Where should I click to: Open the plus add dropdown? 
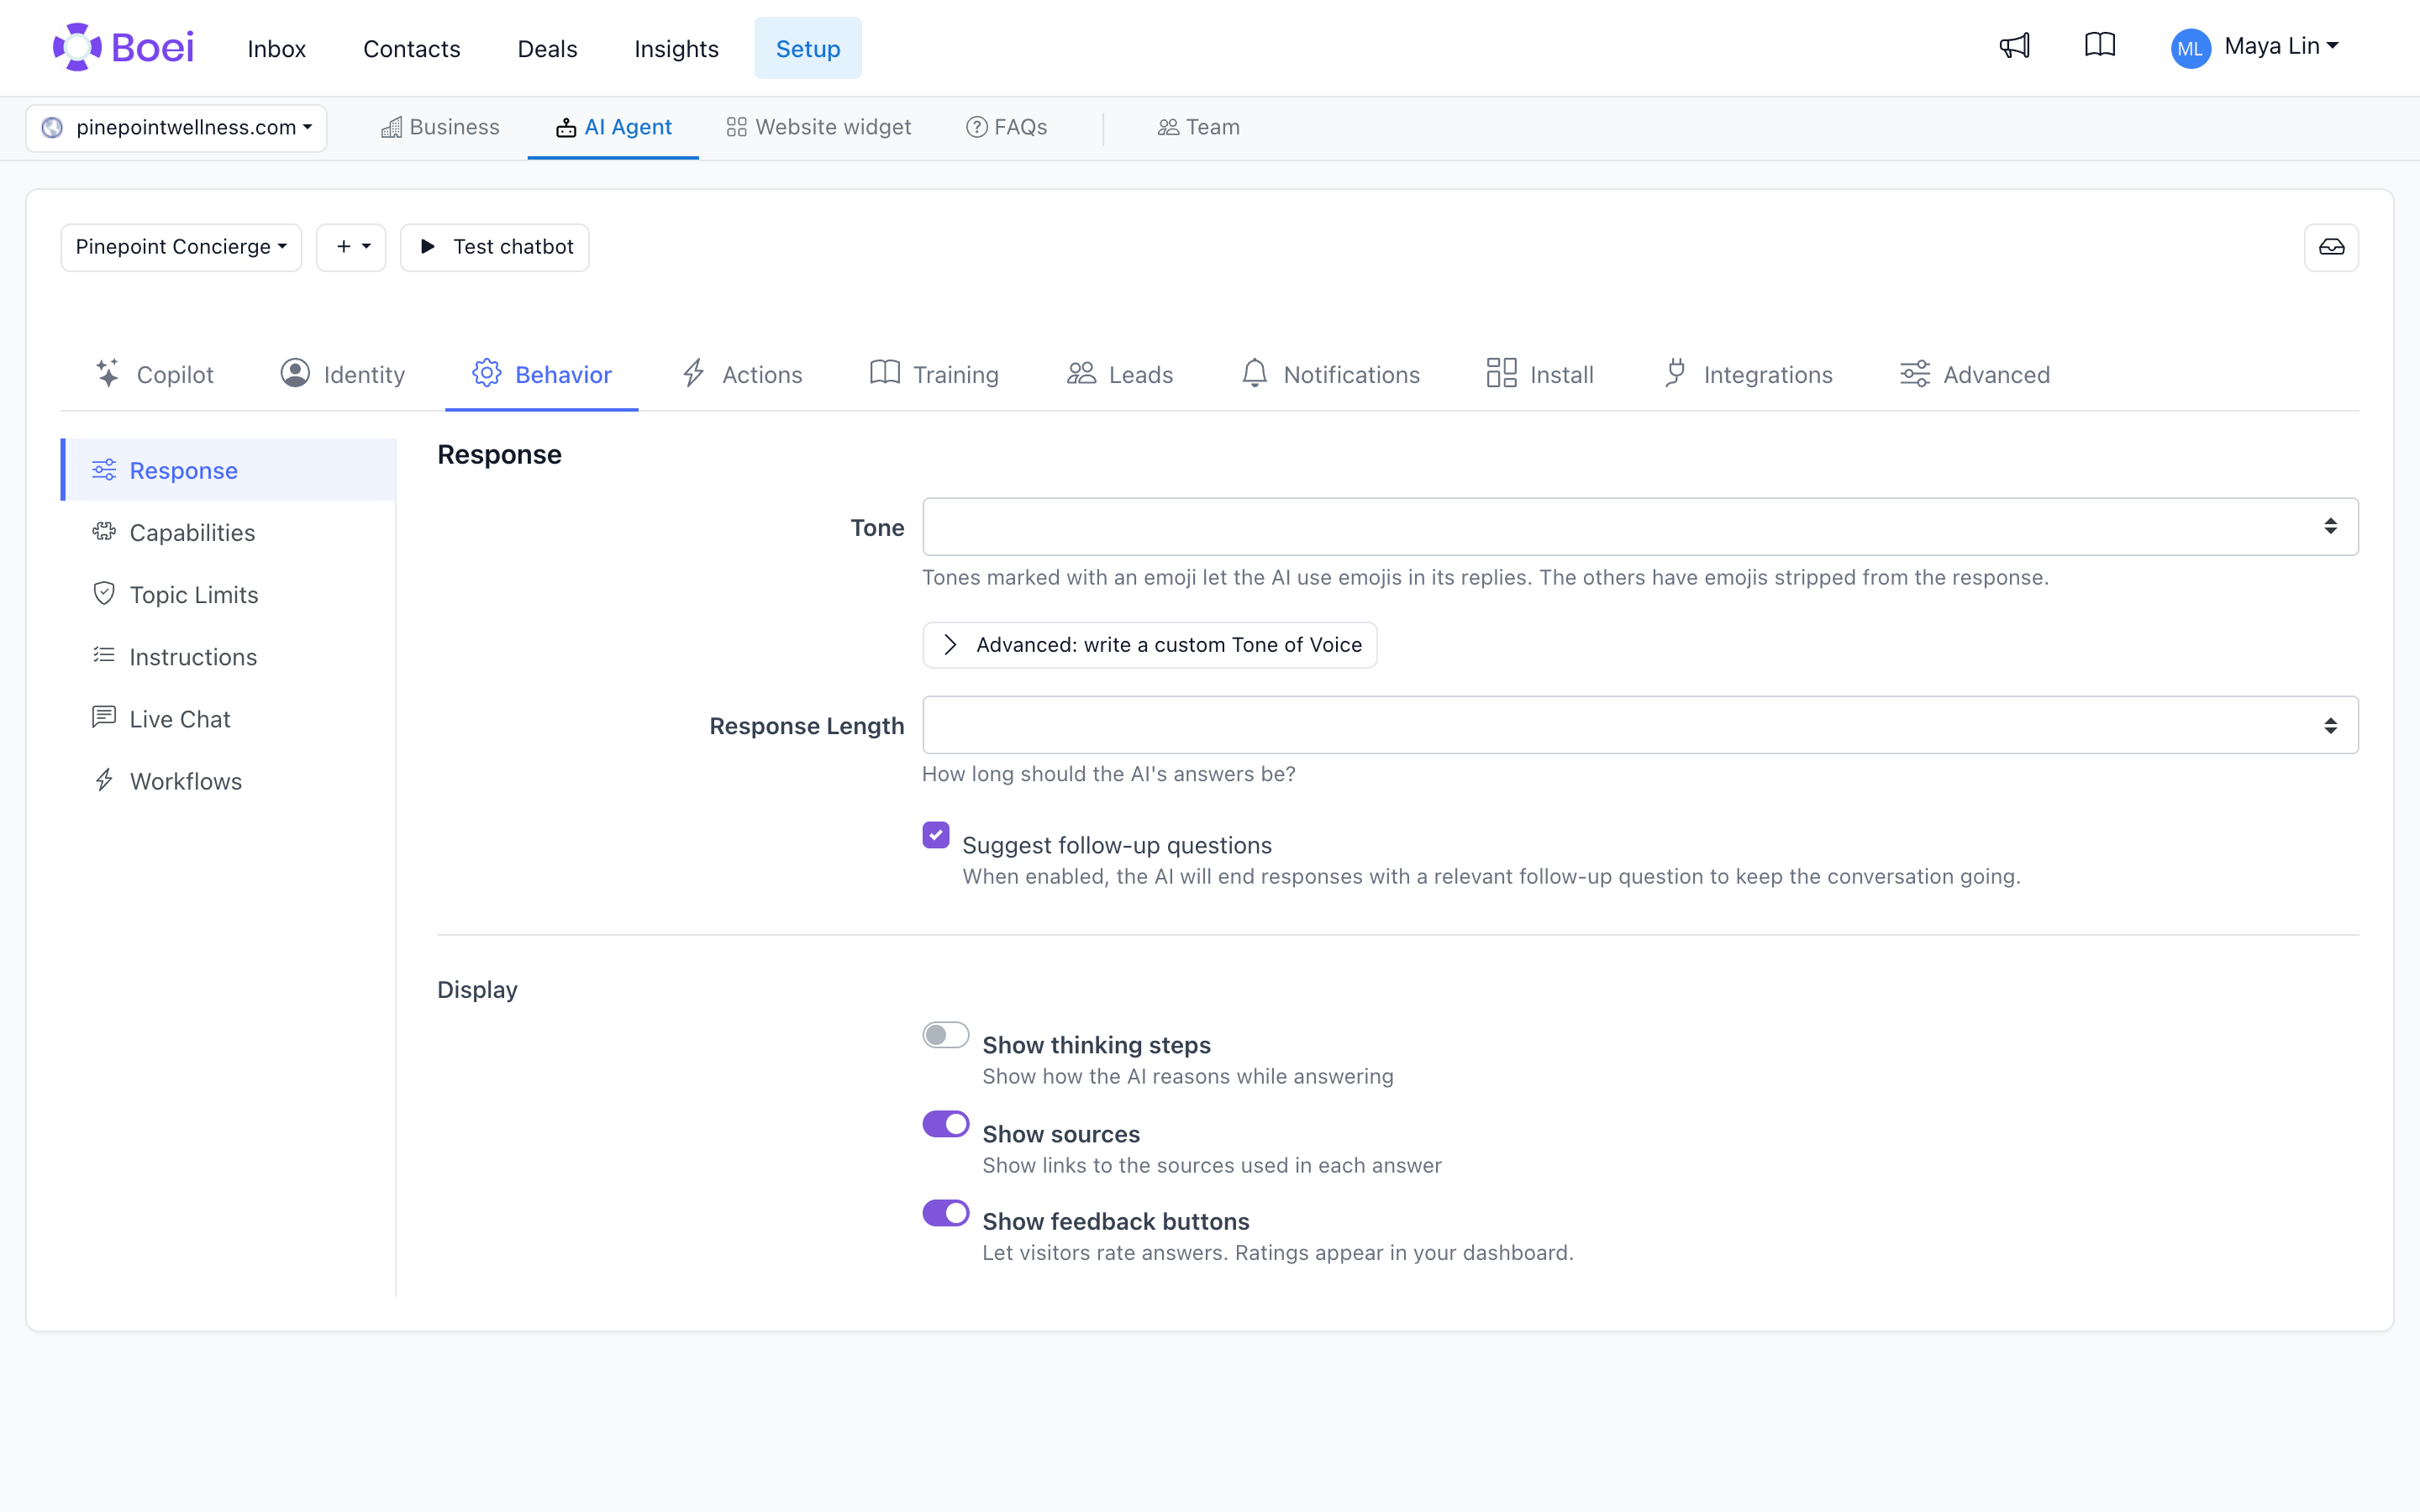pyautogui.click(x=351, y=247)
